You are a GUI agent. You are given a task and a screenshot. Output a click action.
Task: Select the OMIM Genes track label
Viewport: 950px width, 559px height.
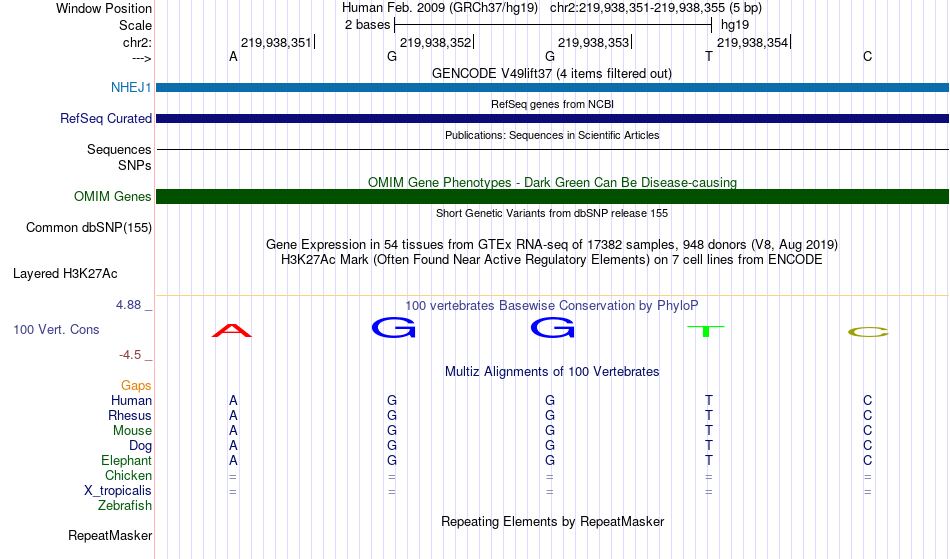113,196
